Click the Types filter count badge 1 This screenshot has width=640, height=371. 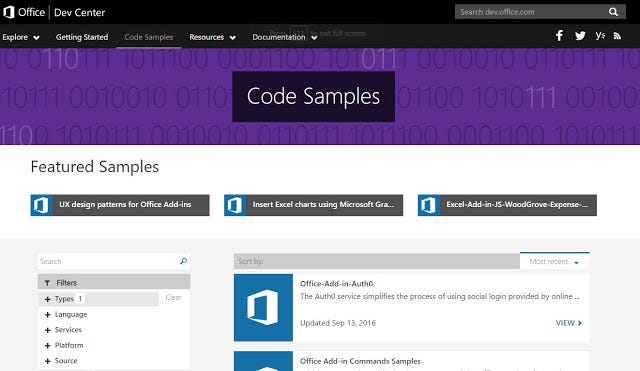(x=80, y=299)
